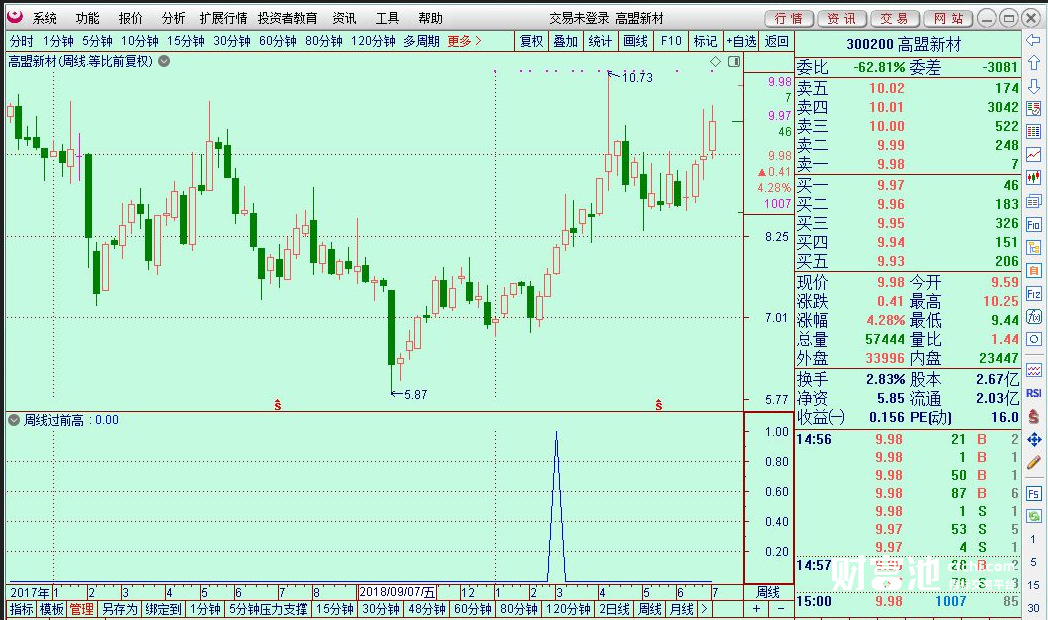Switch sidebar period to 30 minutes
Image resolution: width=1048 pixels, height=620 pixels.
point(1033,607)
